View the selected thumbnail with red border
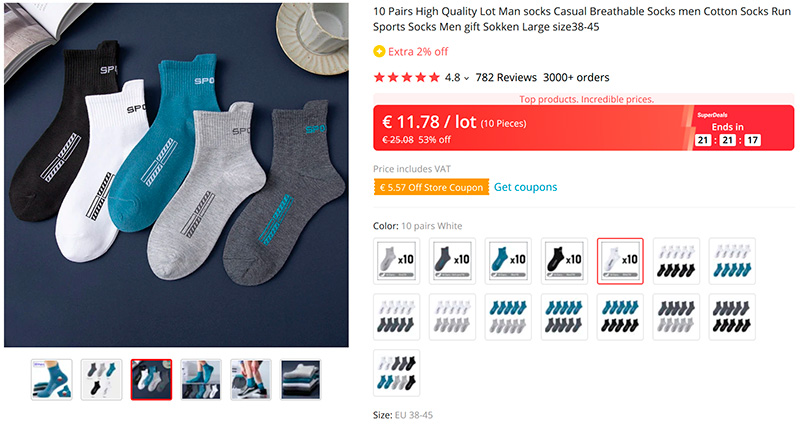Viewport: 800px width, 425px height. [x=151, y=380]
